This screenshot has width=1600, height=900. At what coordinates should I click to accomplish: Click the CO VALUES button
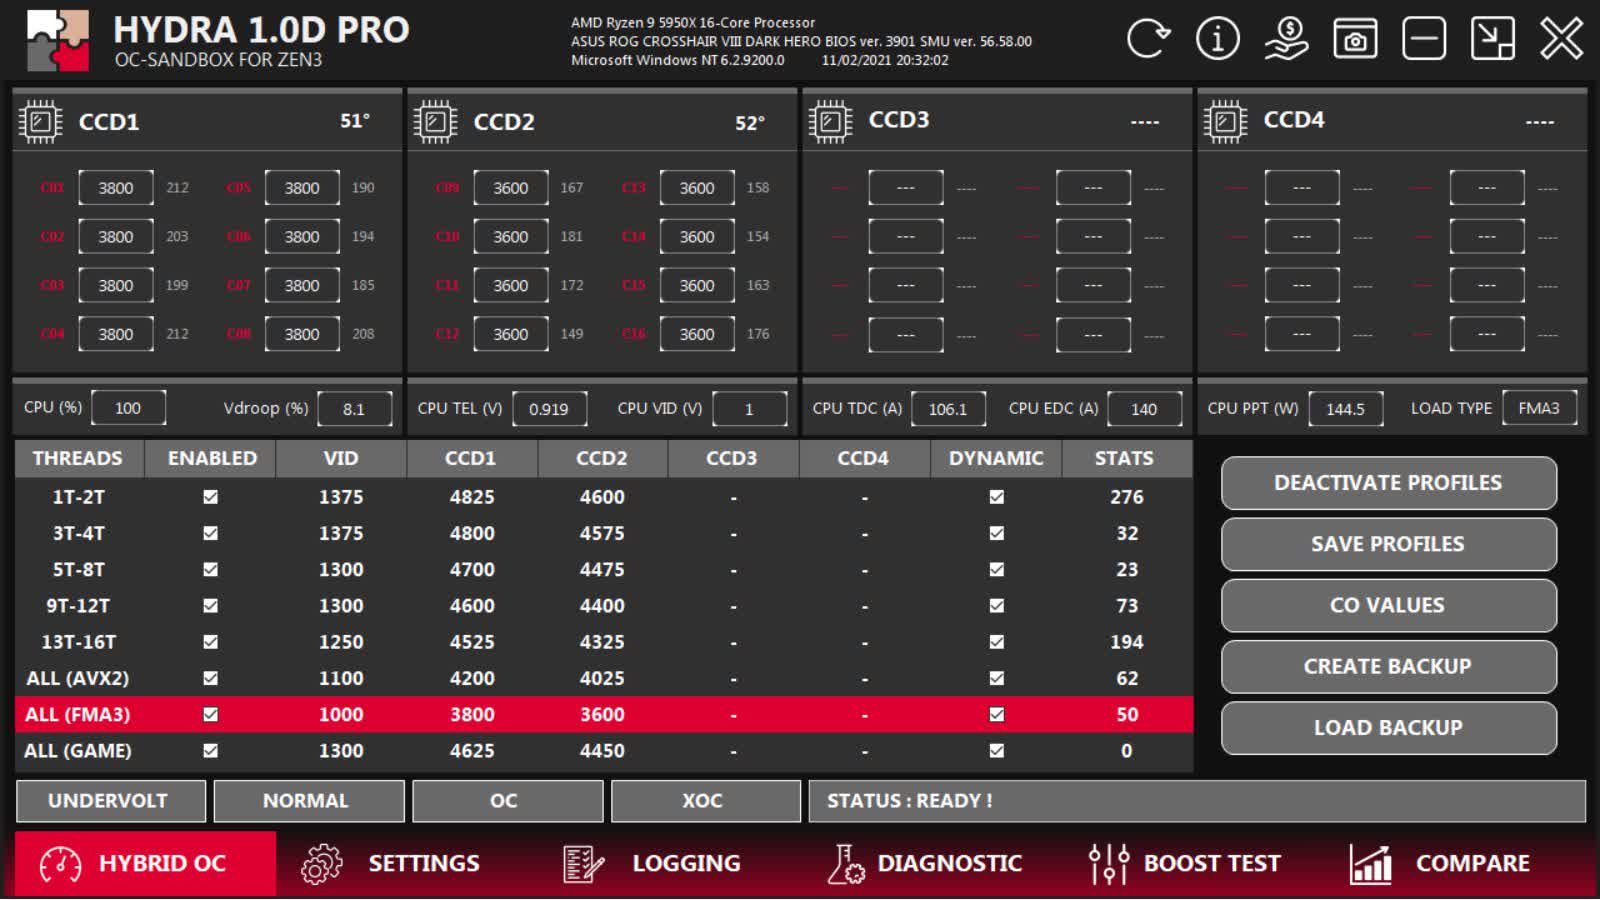tap(1387, 605)
